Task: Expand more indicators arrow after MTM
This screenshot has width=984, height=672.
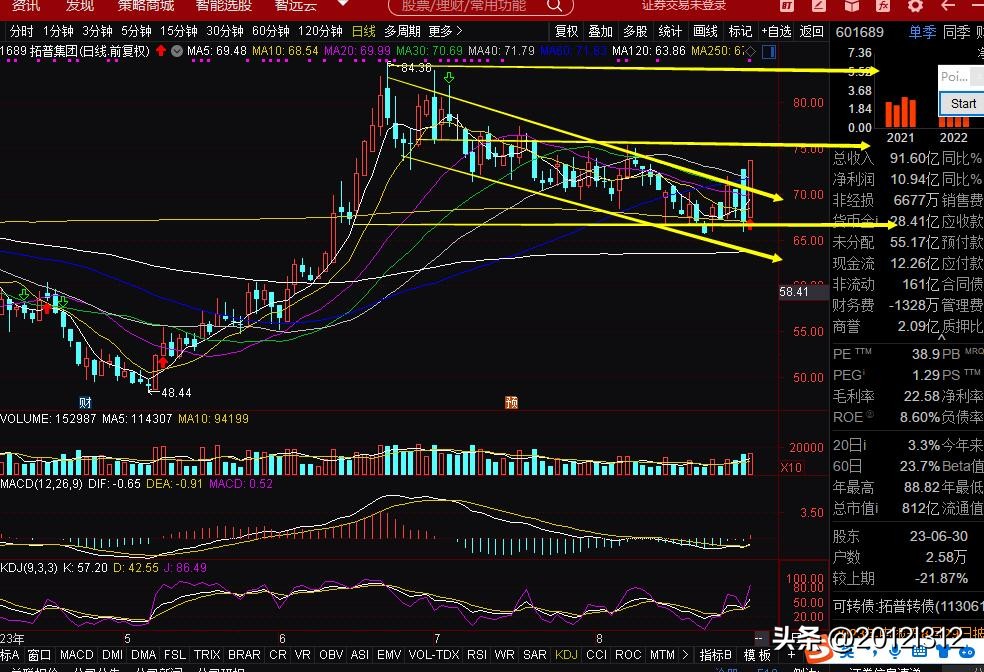Action: click(x=685, y=654)
